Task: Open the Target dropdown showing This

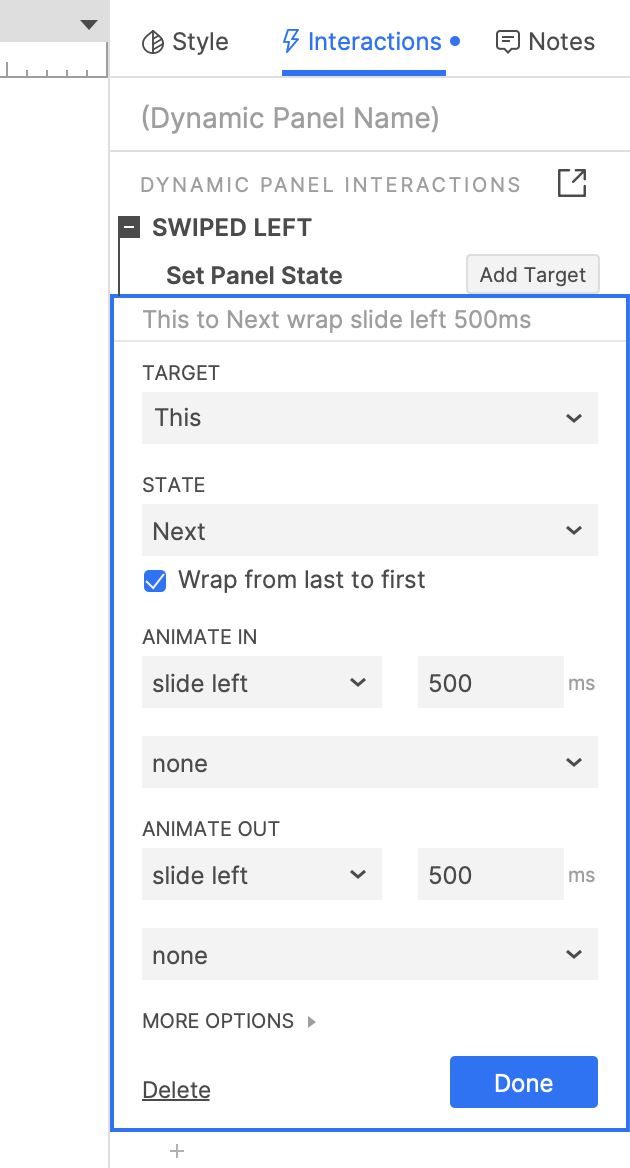Action: [370, 418]
